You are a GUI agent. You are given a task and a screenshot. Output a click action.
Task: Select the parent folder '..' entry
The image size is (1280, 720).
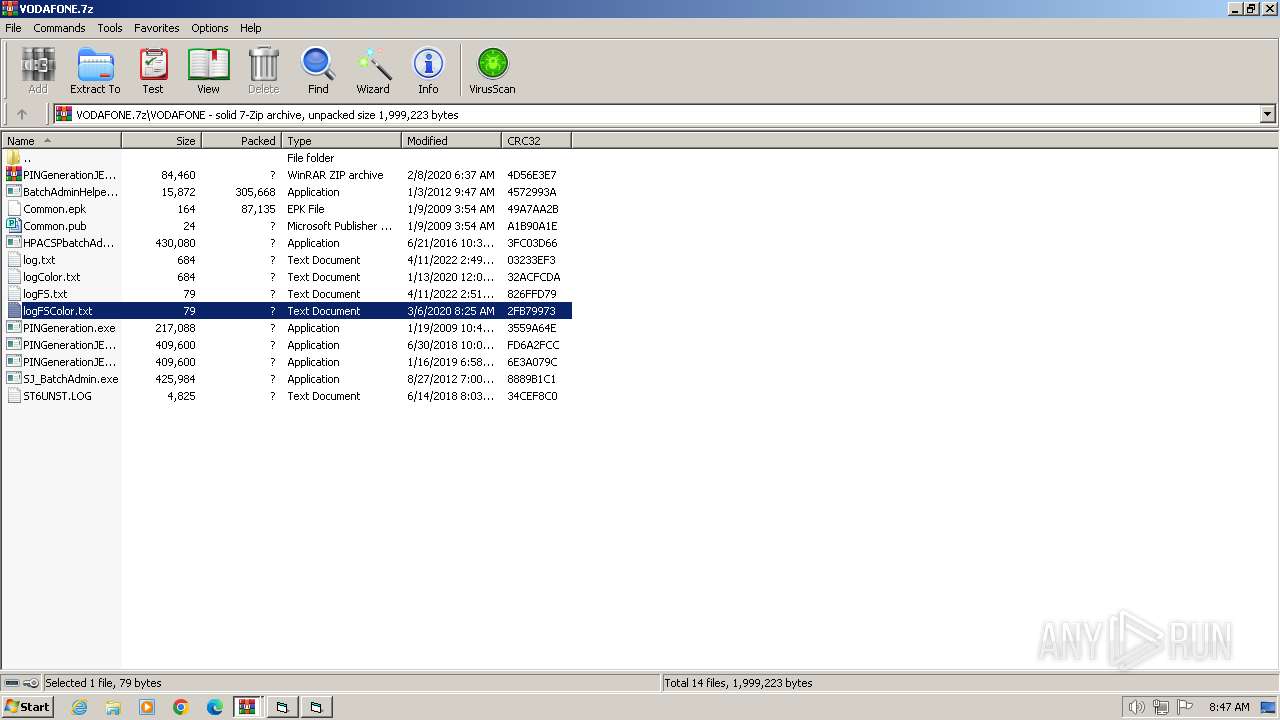(x=287, y=158)
